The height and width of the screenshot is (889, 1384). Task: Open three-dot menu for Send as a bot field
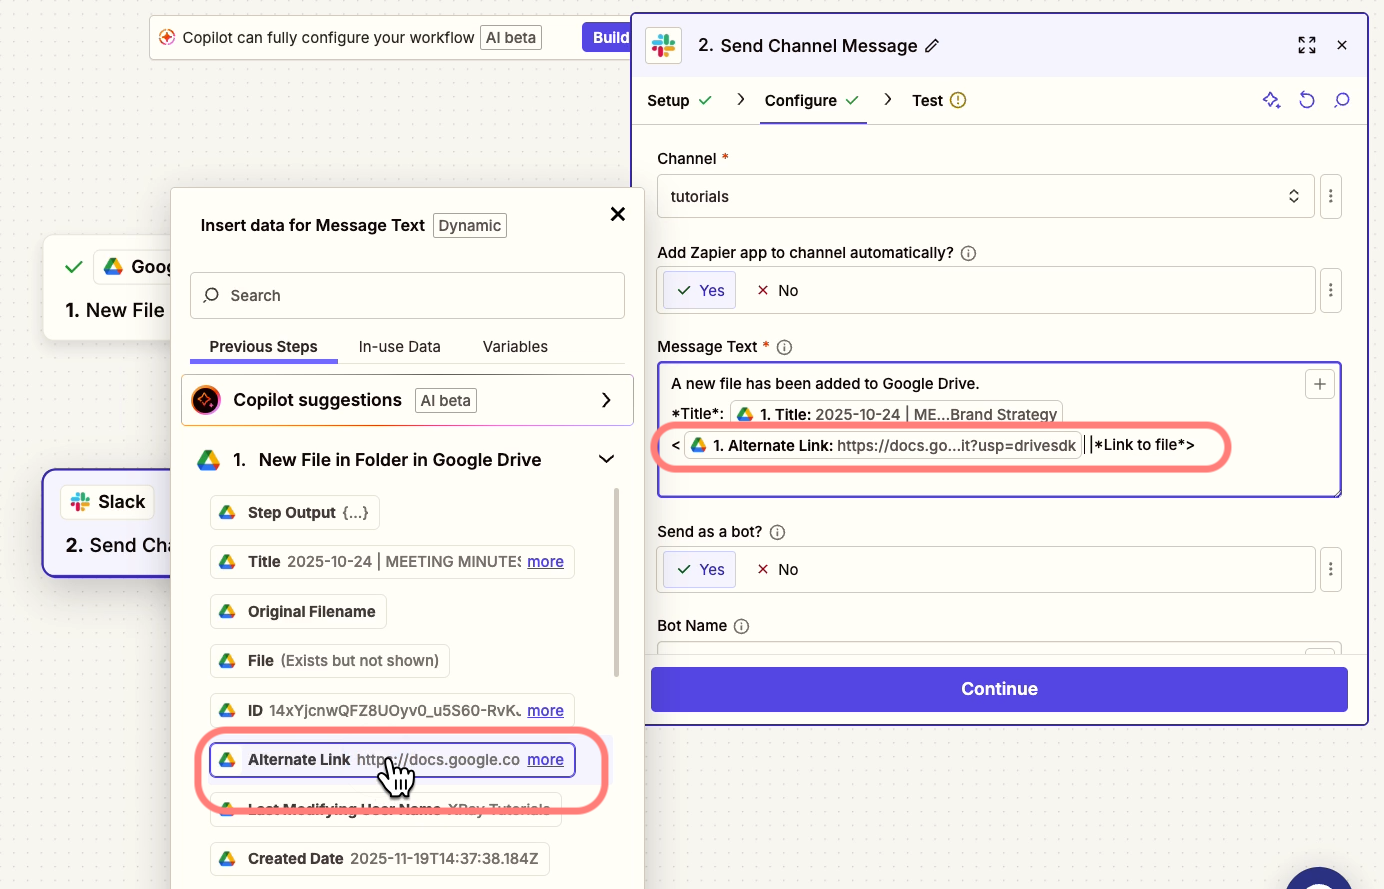[x=1331, y=569]
